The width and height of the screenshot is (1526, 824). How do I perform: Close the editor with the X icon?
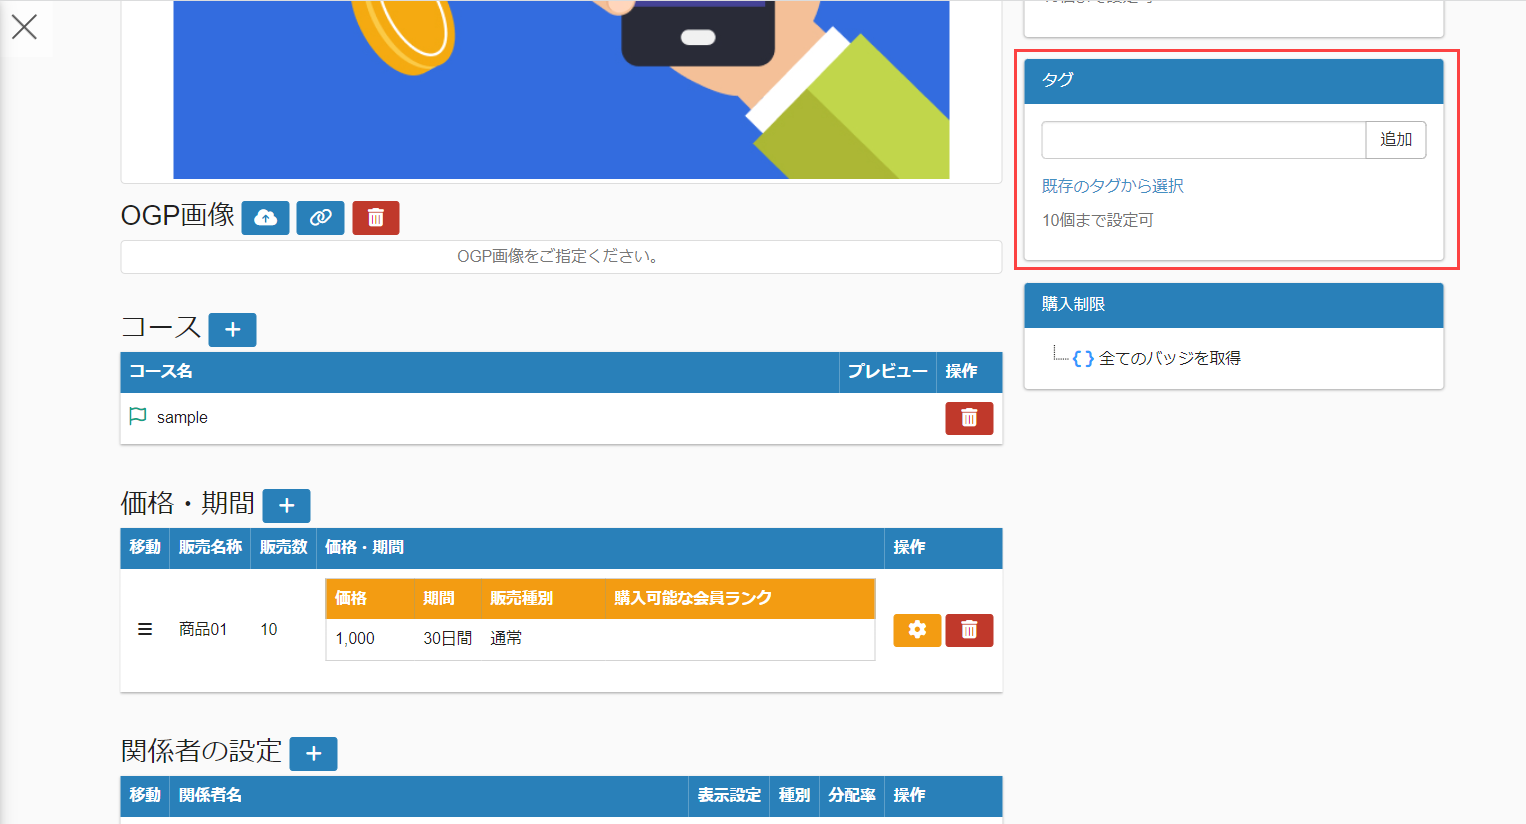click(x=25, y=27)
